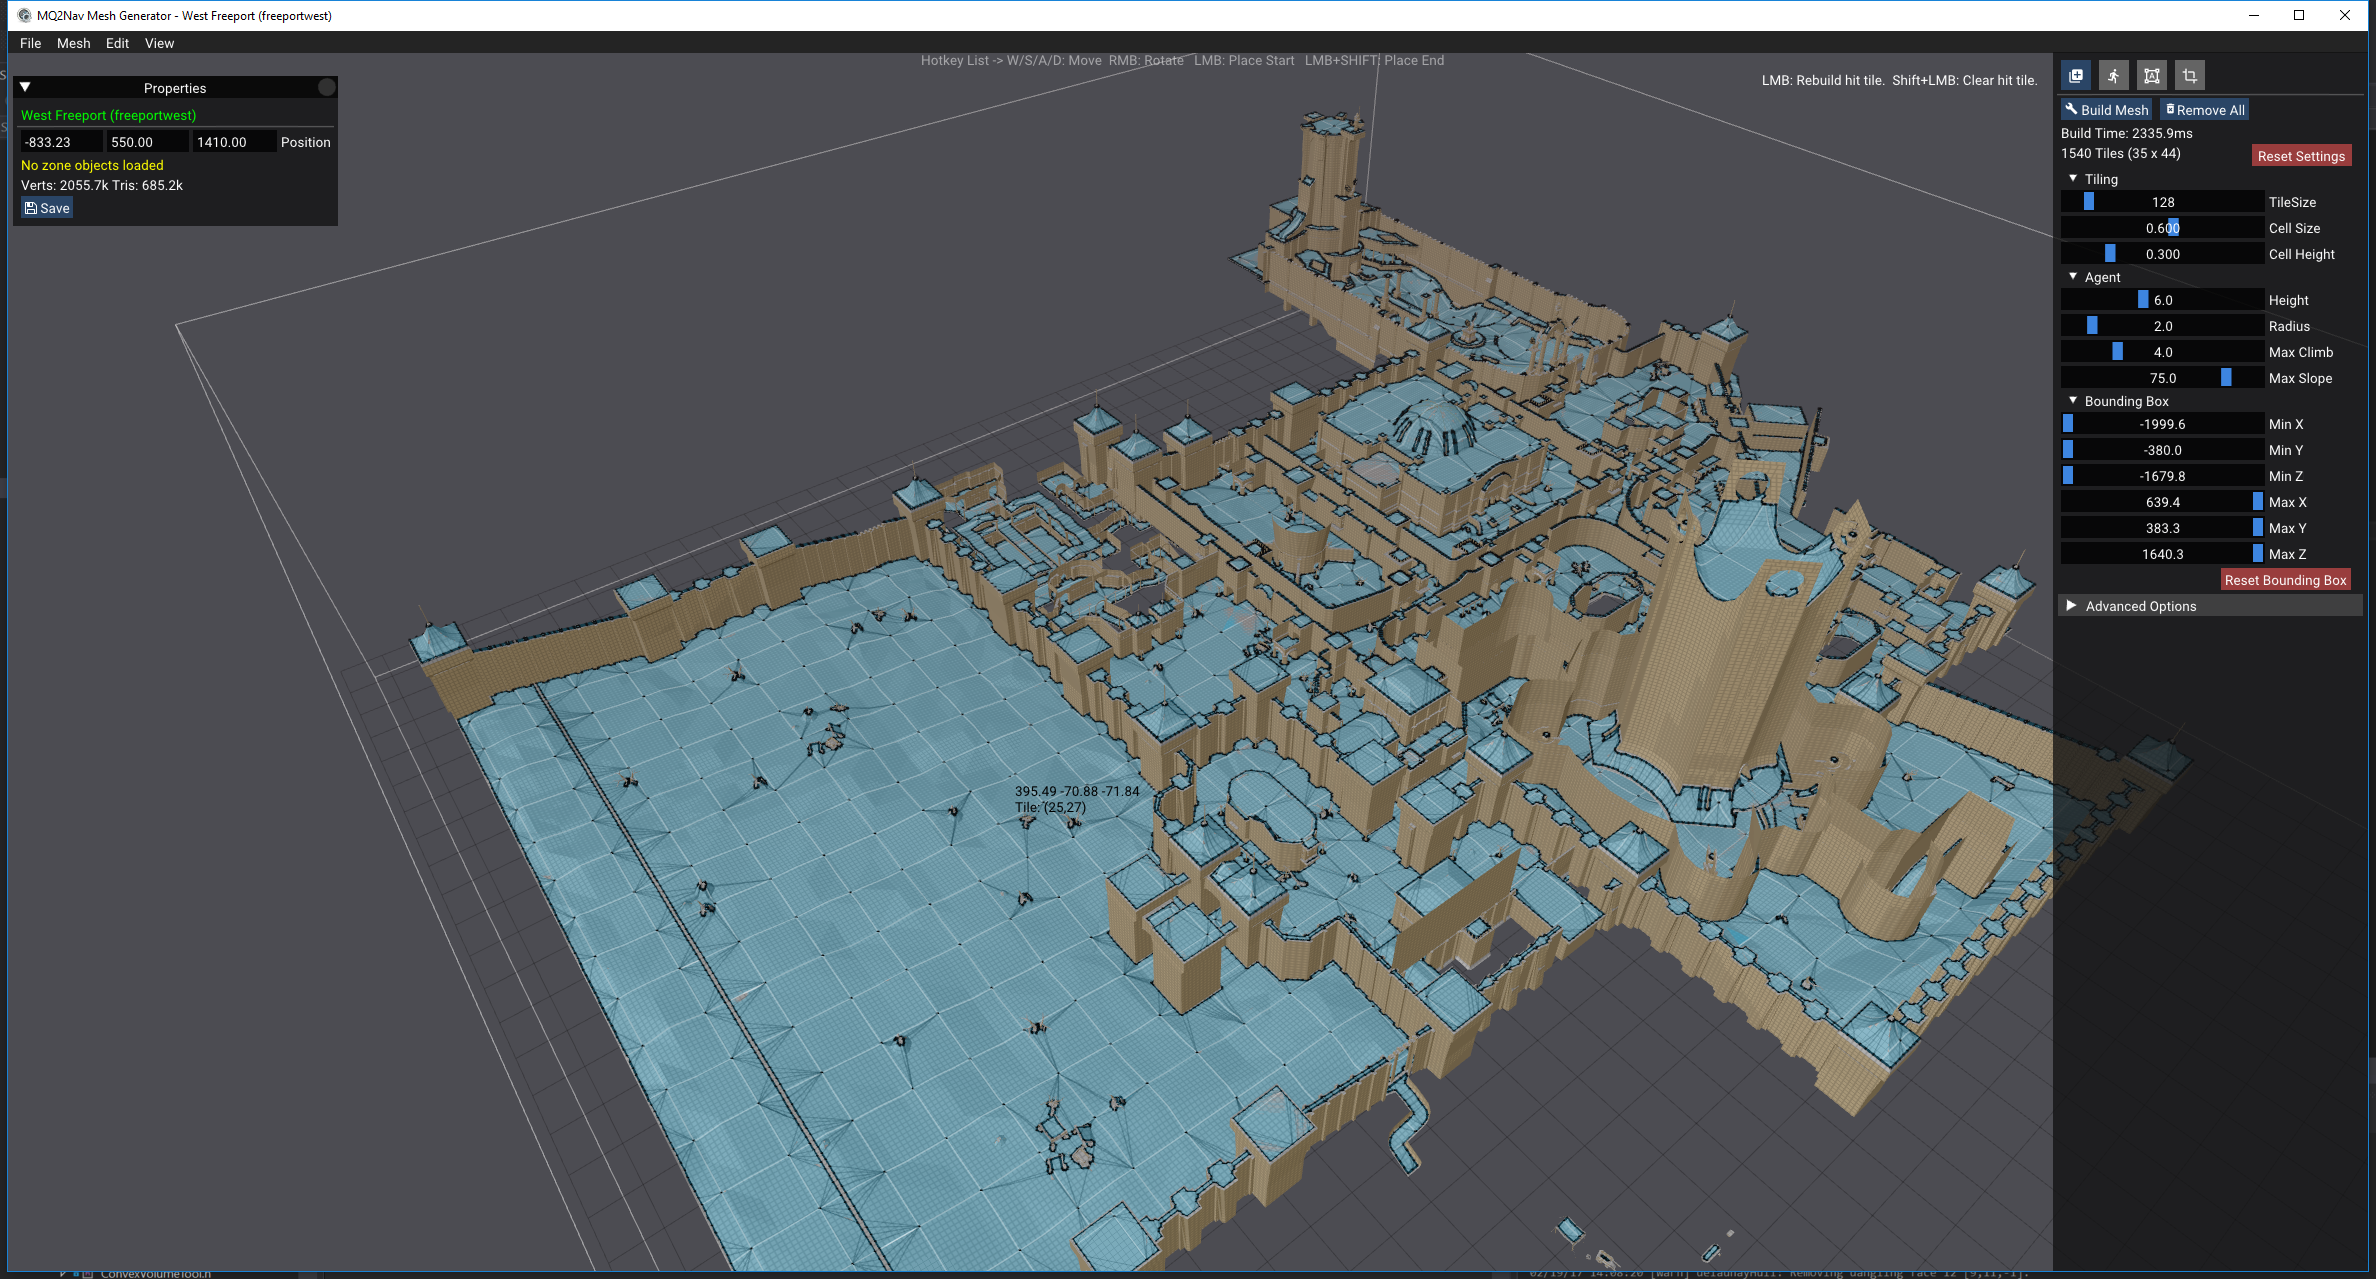The image size is (2376, 1279).
Task: Collapse the Tiling section
Action: coord(2073,178)
